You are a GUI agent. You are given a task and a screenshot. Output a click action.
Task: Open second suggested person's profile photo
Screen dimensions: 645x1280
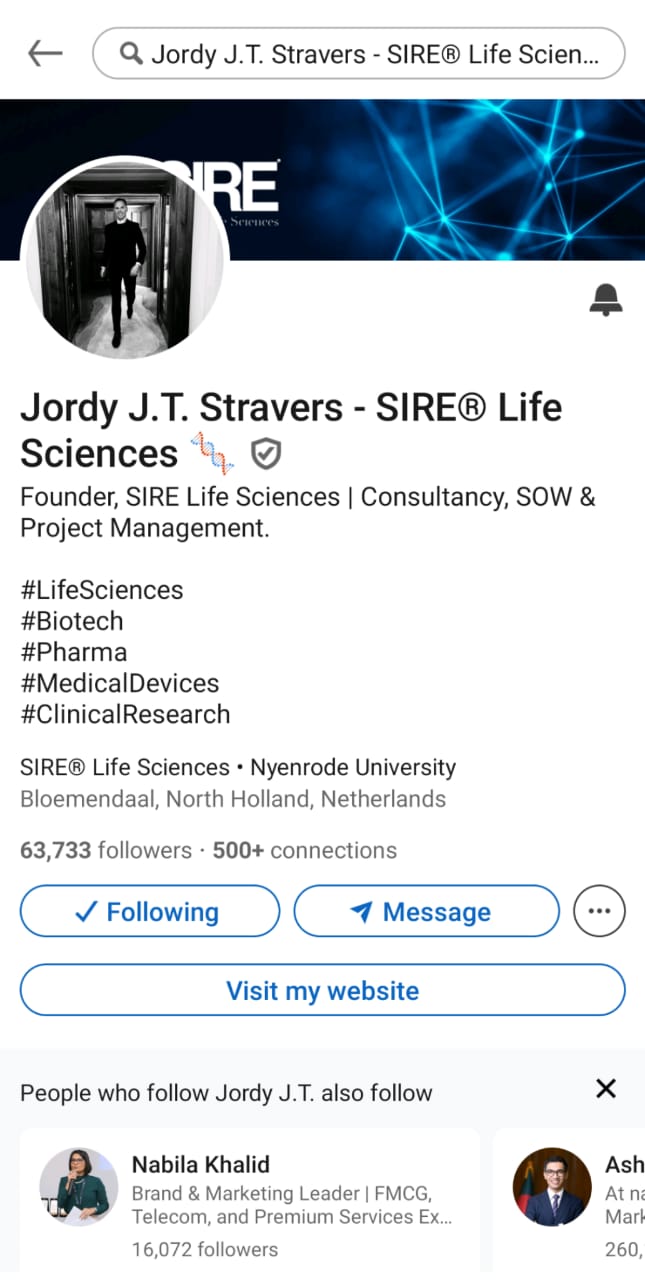[x=552, y=1187]
